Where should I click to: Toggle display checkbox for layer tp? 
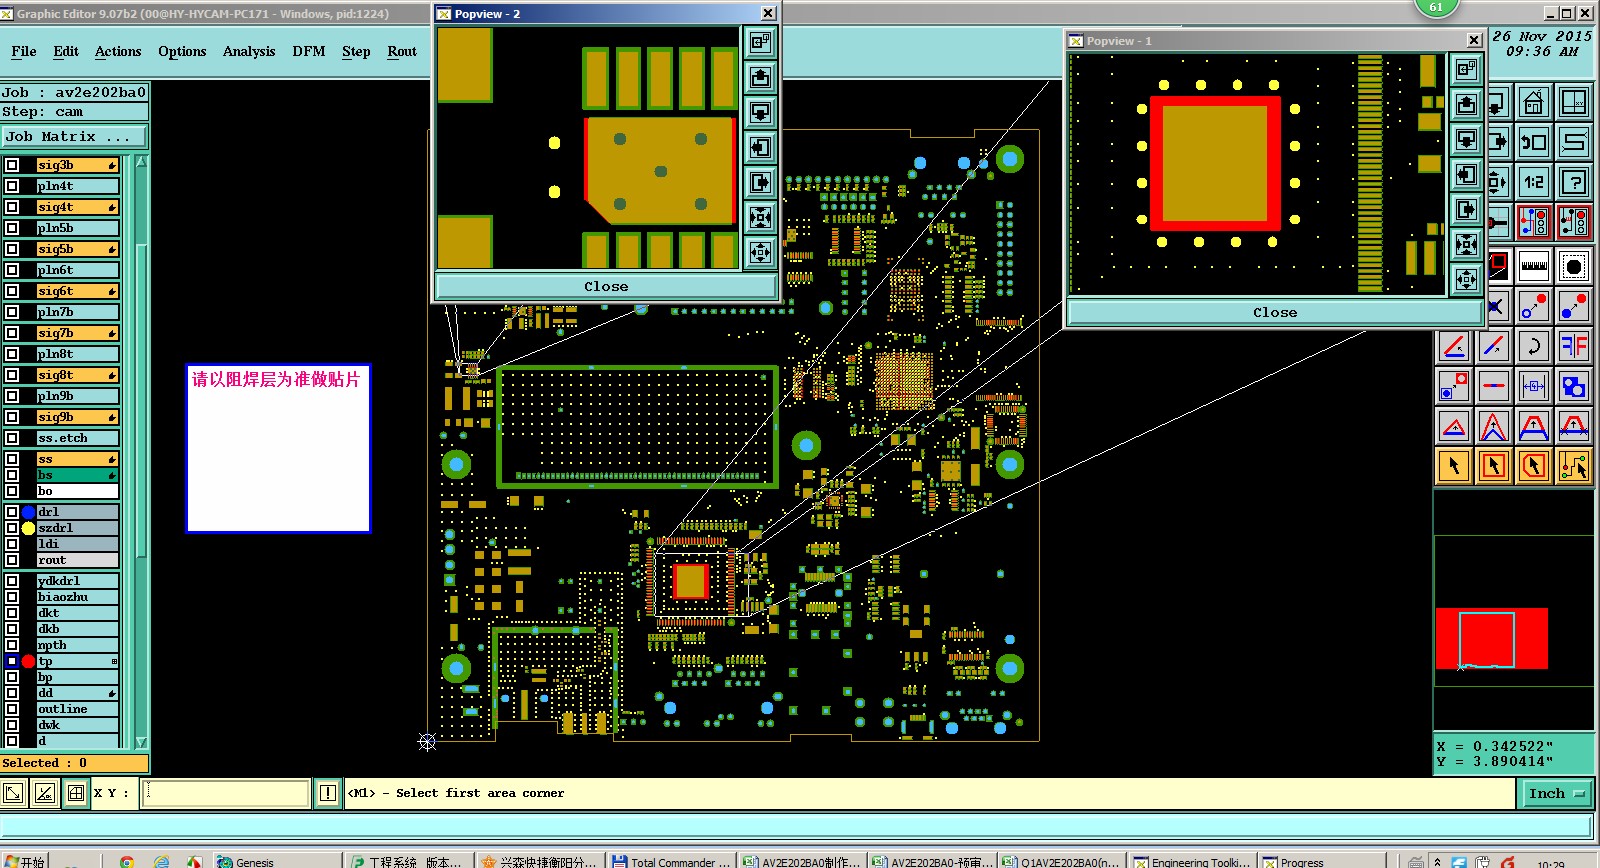pos(12,661)
